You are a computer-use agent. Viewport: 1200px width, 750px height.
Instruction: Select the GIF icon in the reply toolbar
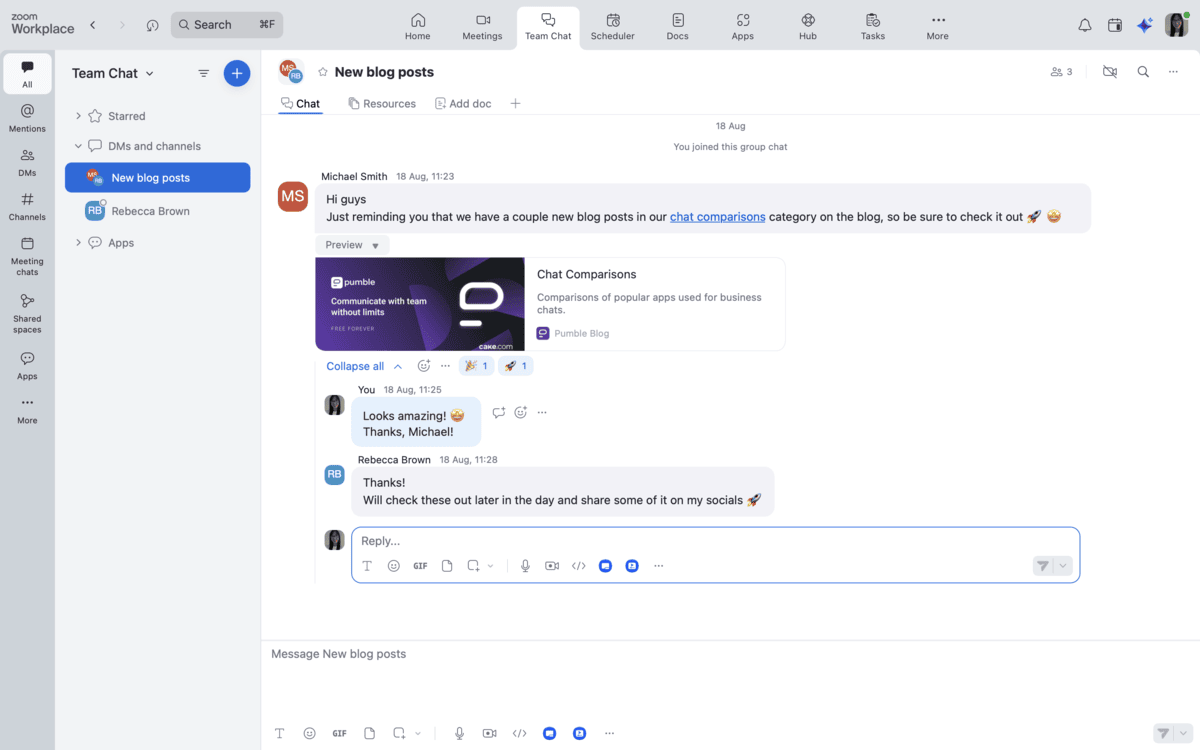point(420,565)
